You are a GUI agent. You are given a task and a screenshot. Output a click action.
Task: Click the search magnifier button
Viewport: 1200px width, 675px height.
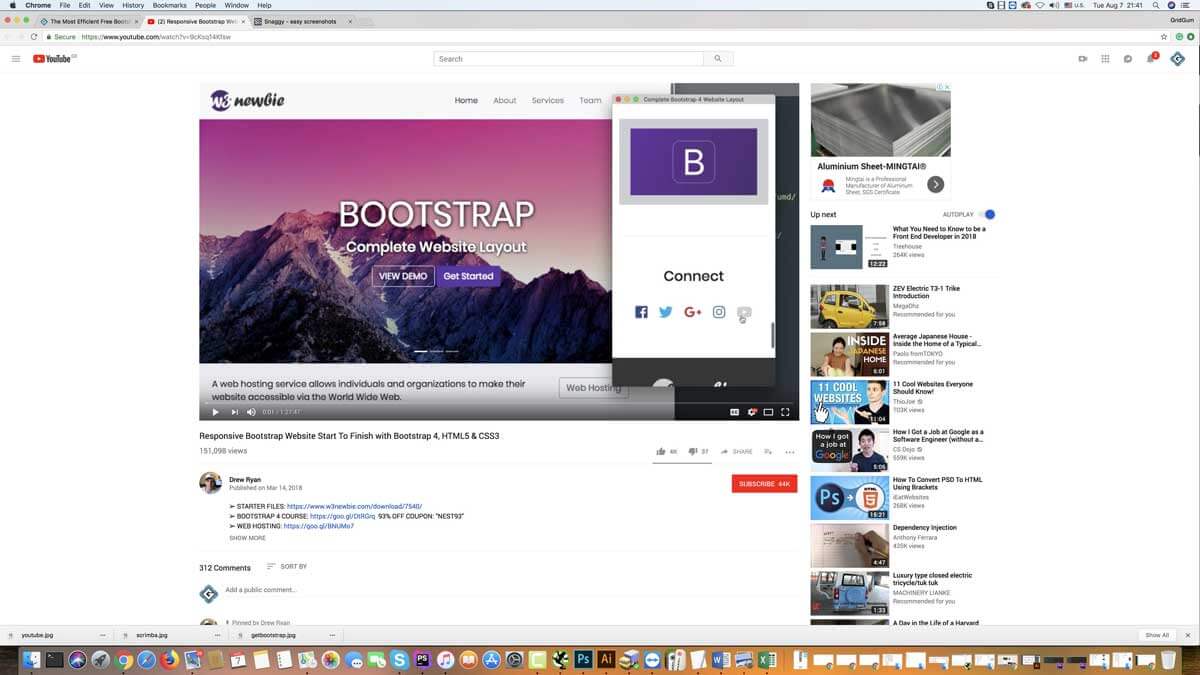[718, 59]
